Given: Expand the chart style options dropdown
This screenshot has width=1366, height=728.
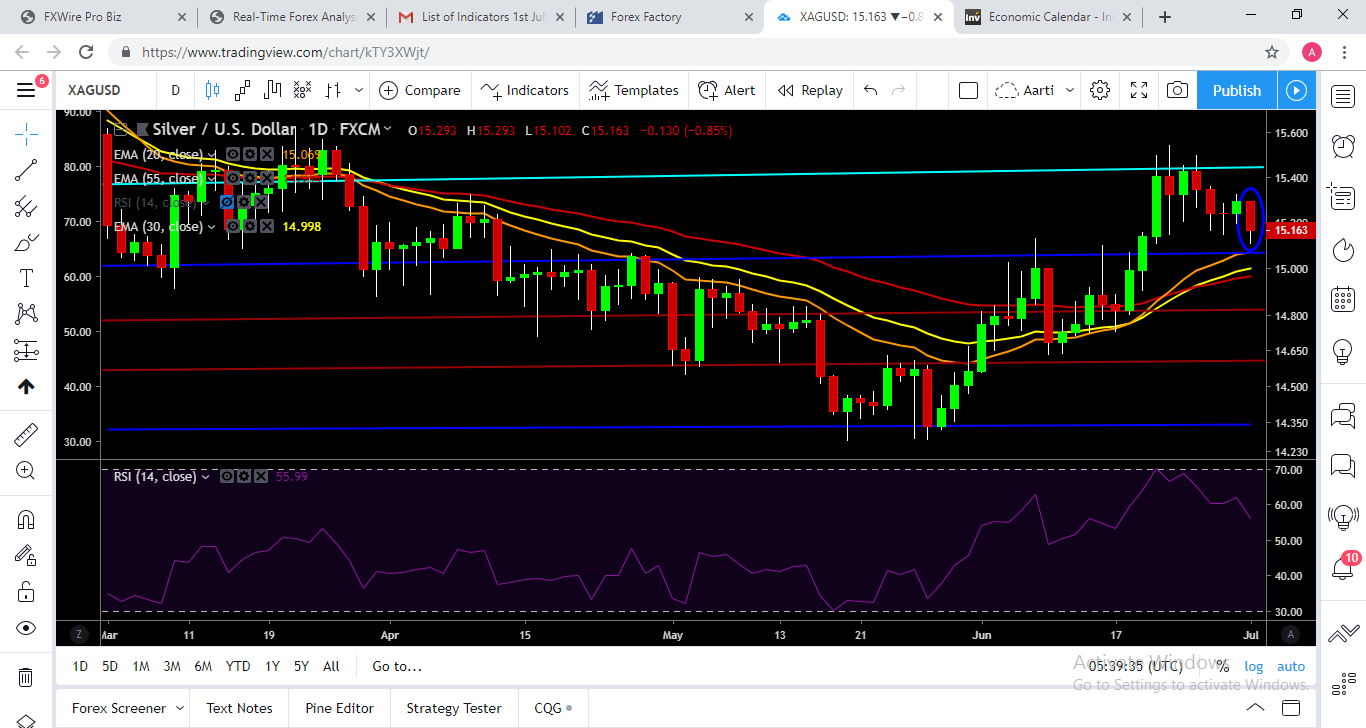Looking at the screenshot, I should click(x=359, y=90).
